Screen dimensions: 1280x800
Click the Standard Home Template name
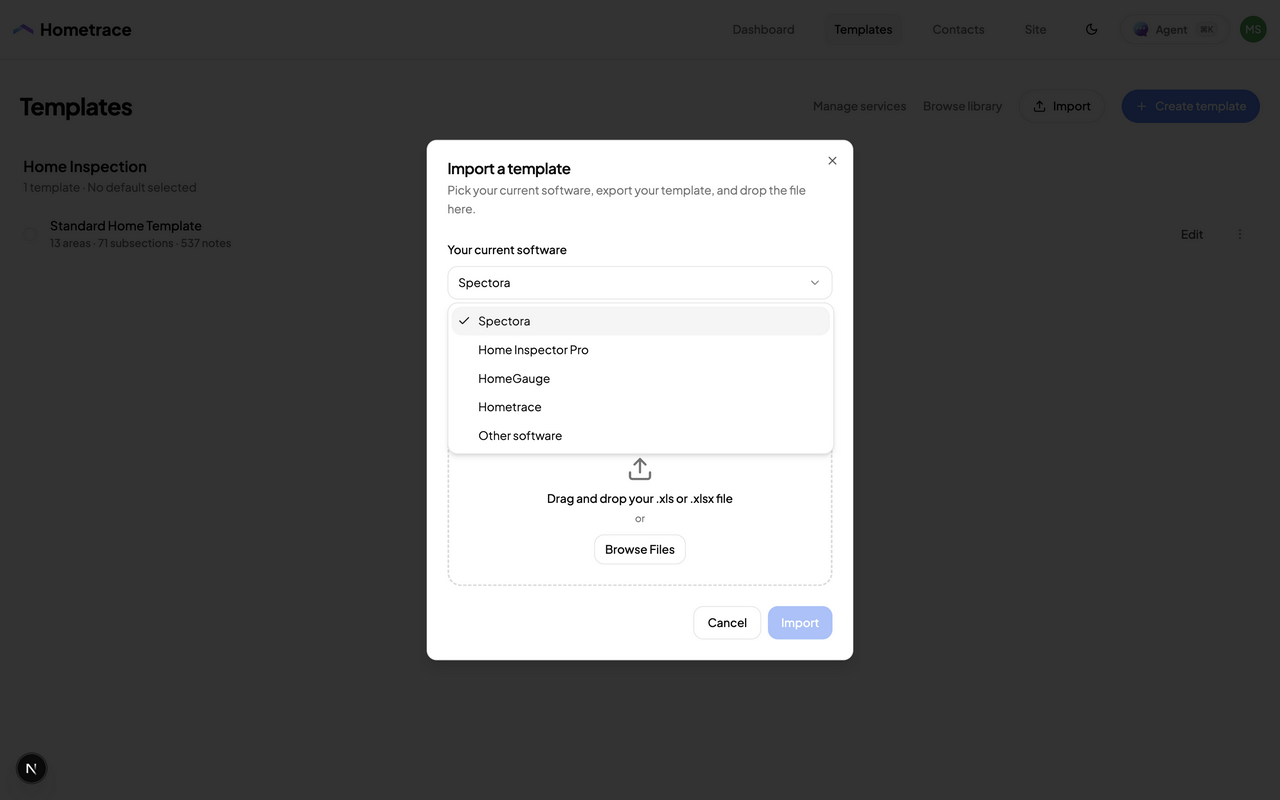[x=126, y=226]
